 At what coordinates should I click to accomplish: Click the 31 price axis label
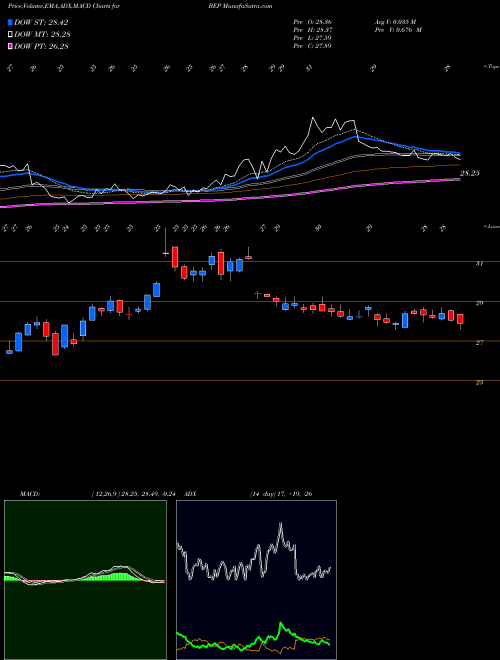[479, 263]
